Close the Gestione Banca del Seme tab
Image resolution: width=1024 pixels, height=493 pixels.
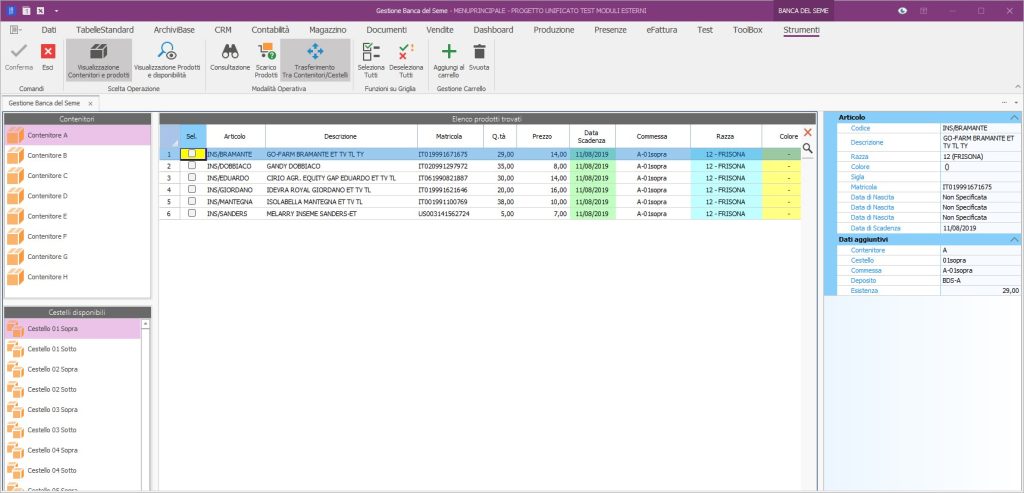click(90, 104)
